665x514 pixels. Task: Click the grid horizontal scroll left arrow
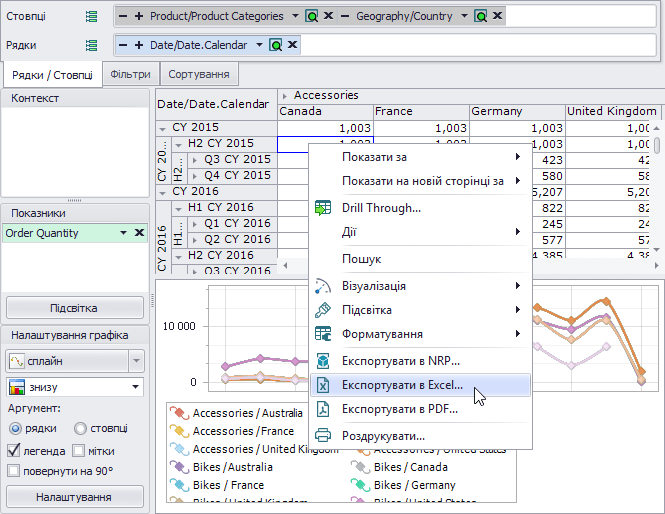coord(285,265)
